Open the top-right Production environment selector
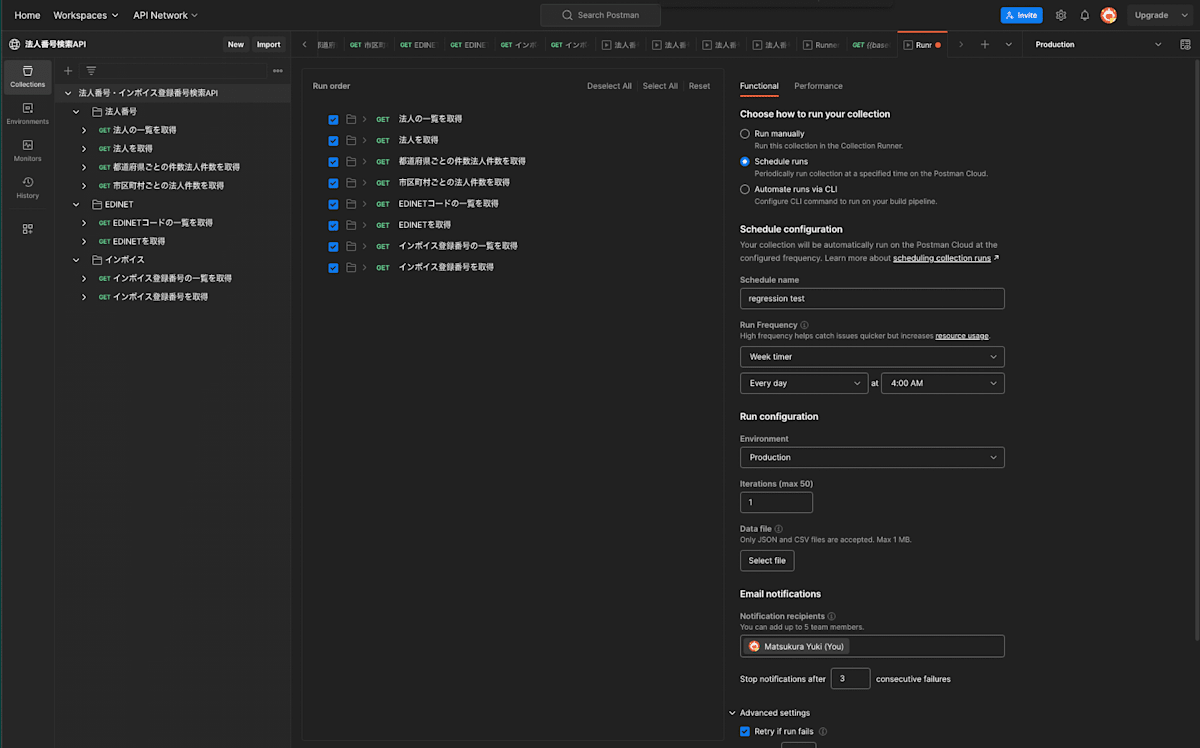 point(1098,44)
